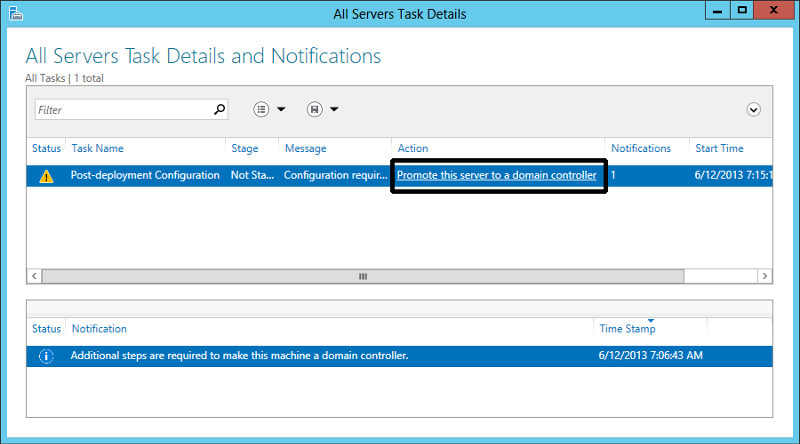
Task: Open the save query icon
Action: (315, 109)
